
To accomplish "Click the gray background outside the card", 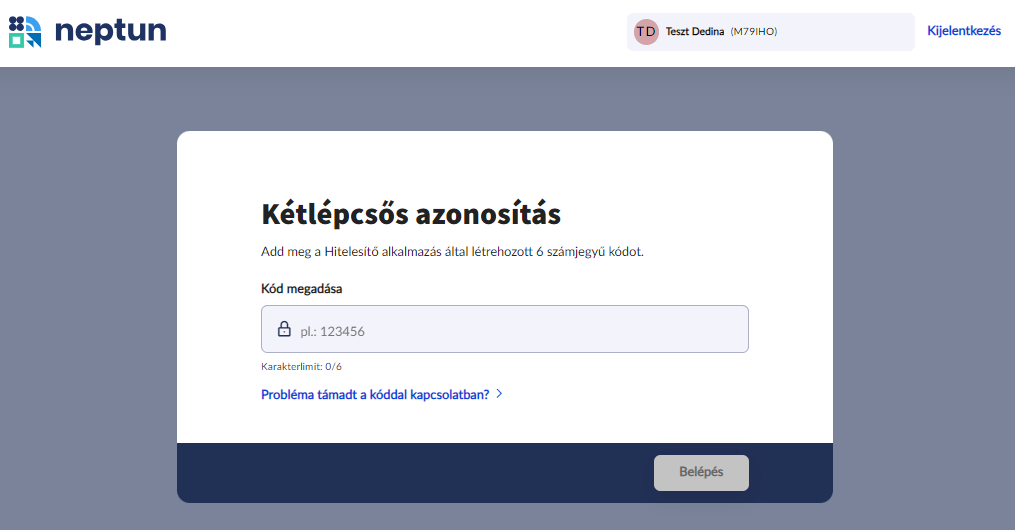I will (90, 300).
